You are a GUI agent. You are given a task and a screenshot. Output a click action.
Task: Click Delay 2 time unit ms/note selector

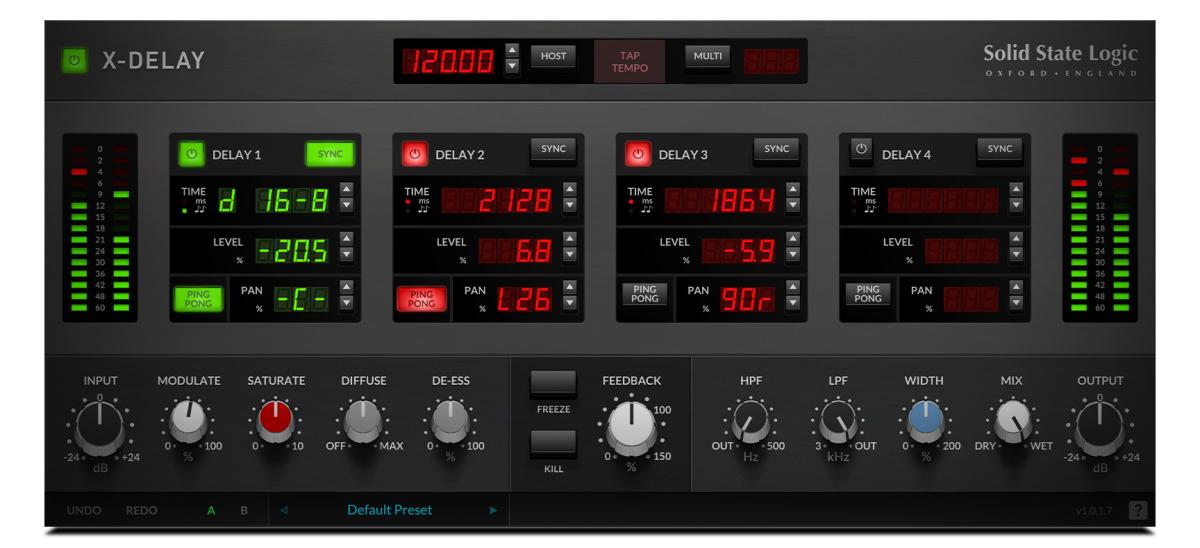[417, 204]
